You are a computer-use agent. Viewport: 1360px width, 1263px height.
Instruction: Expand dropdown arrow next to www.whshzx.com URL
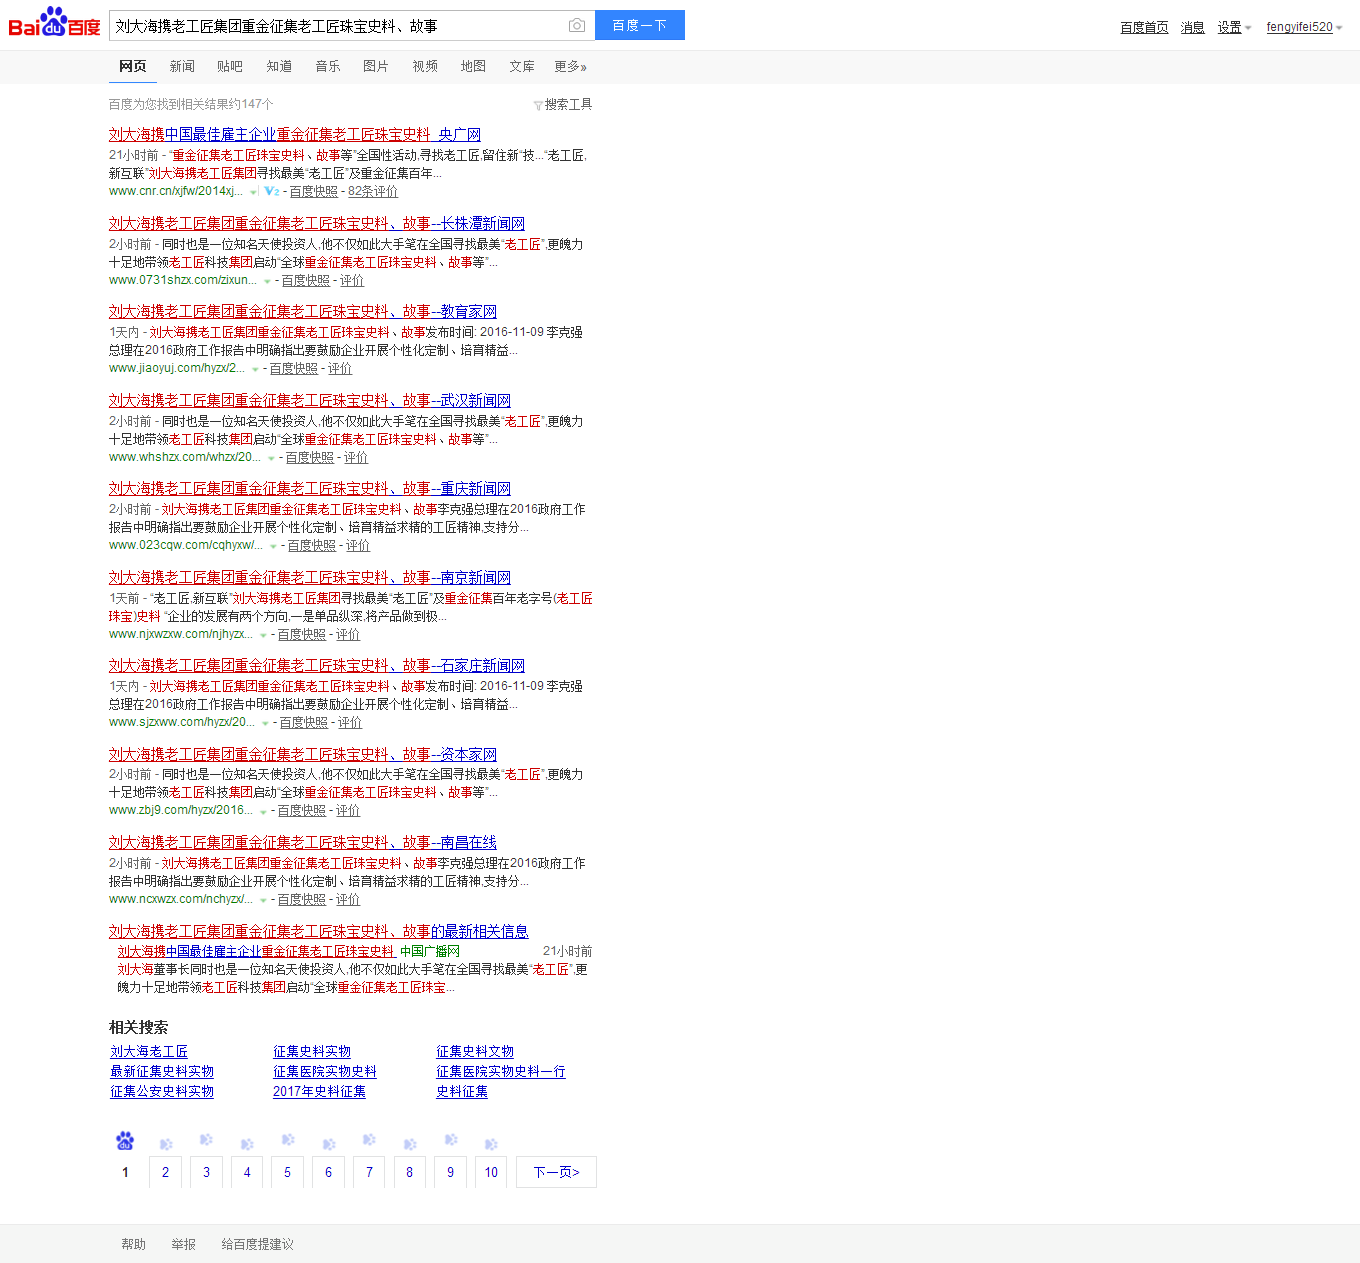[x=271, y=458]
